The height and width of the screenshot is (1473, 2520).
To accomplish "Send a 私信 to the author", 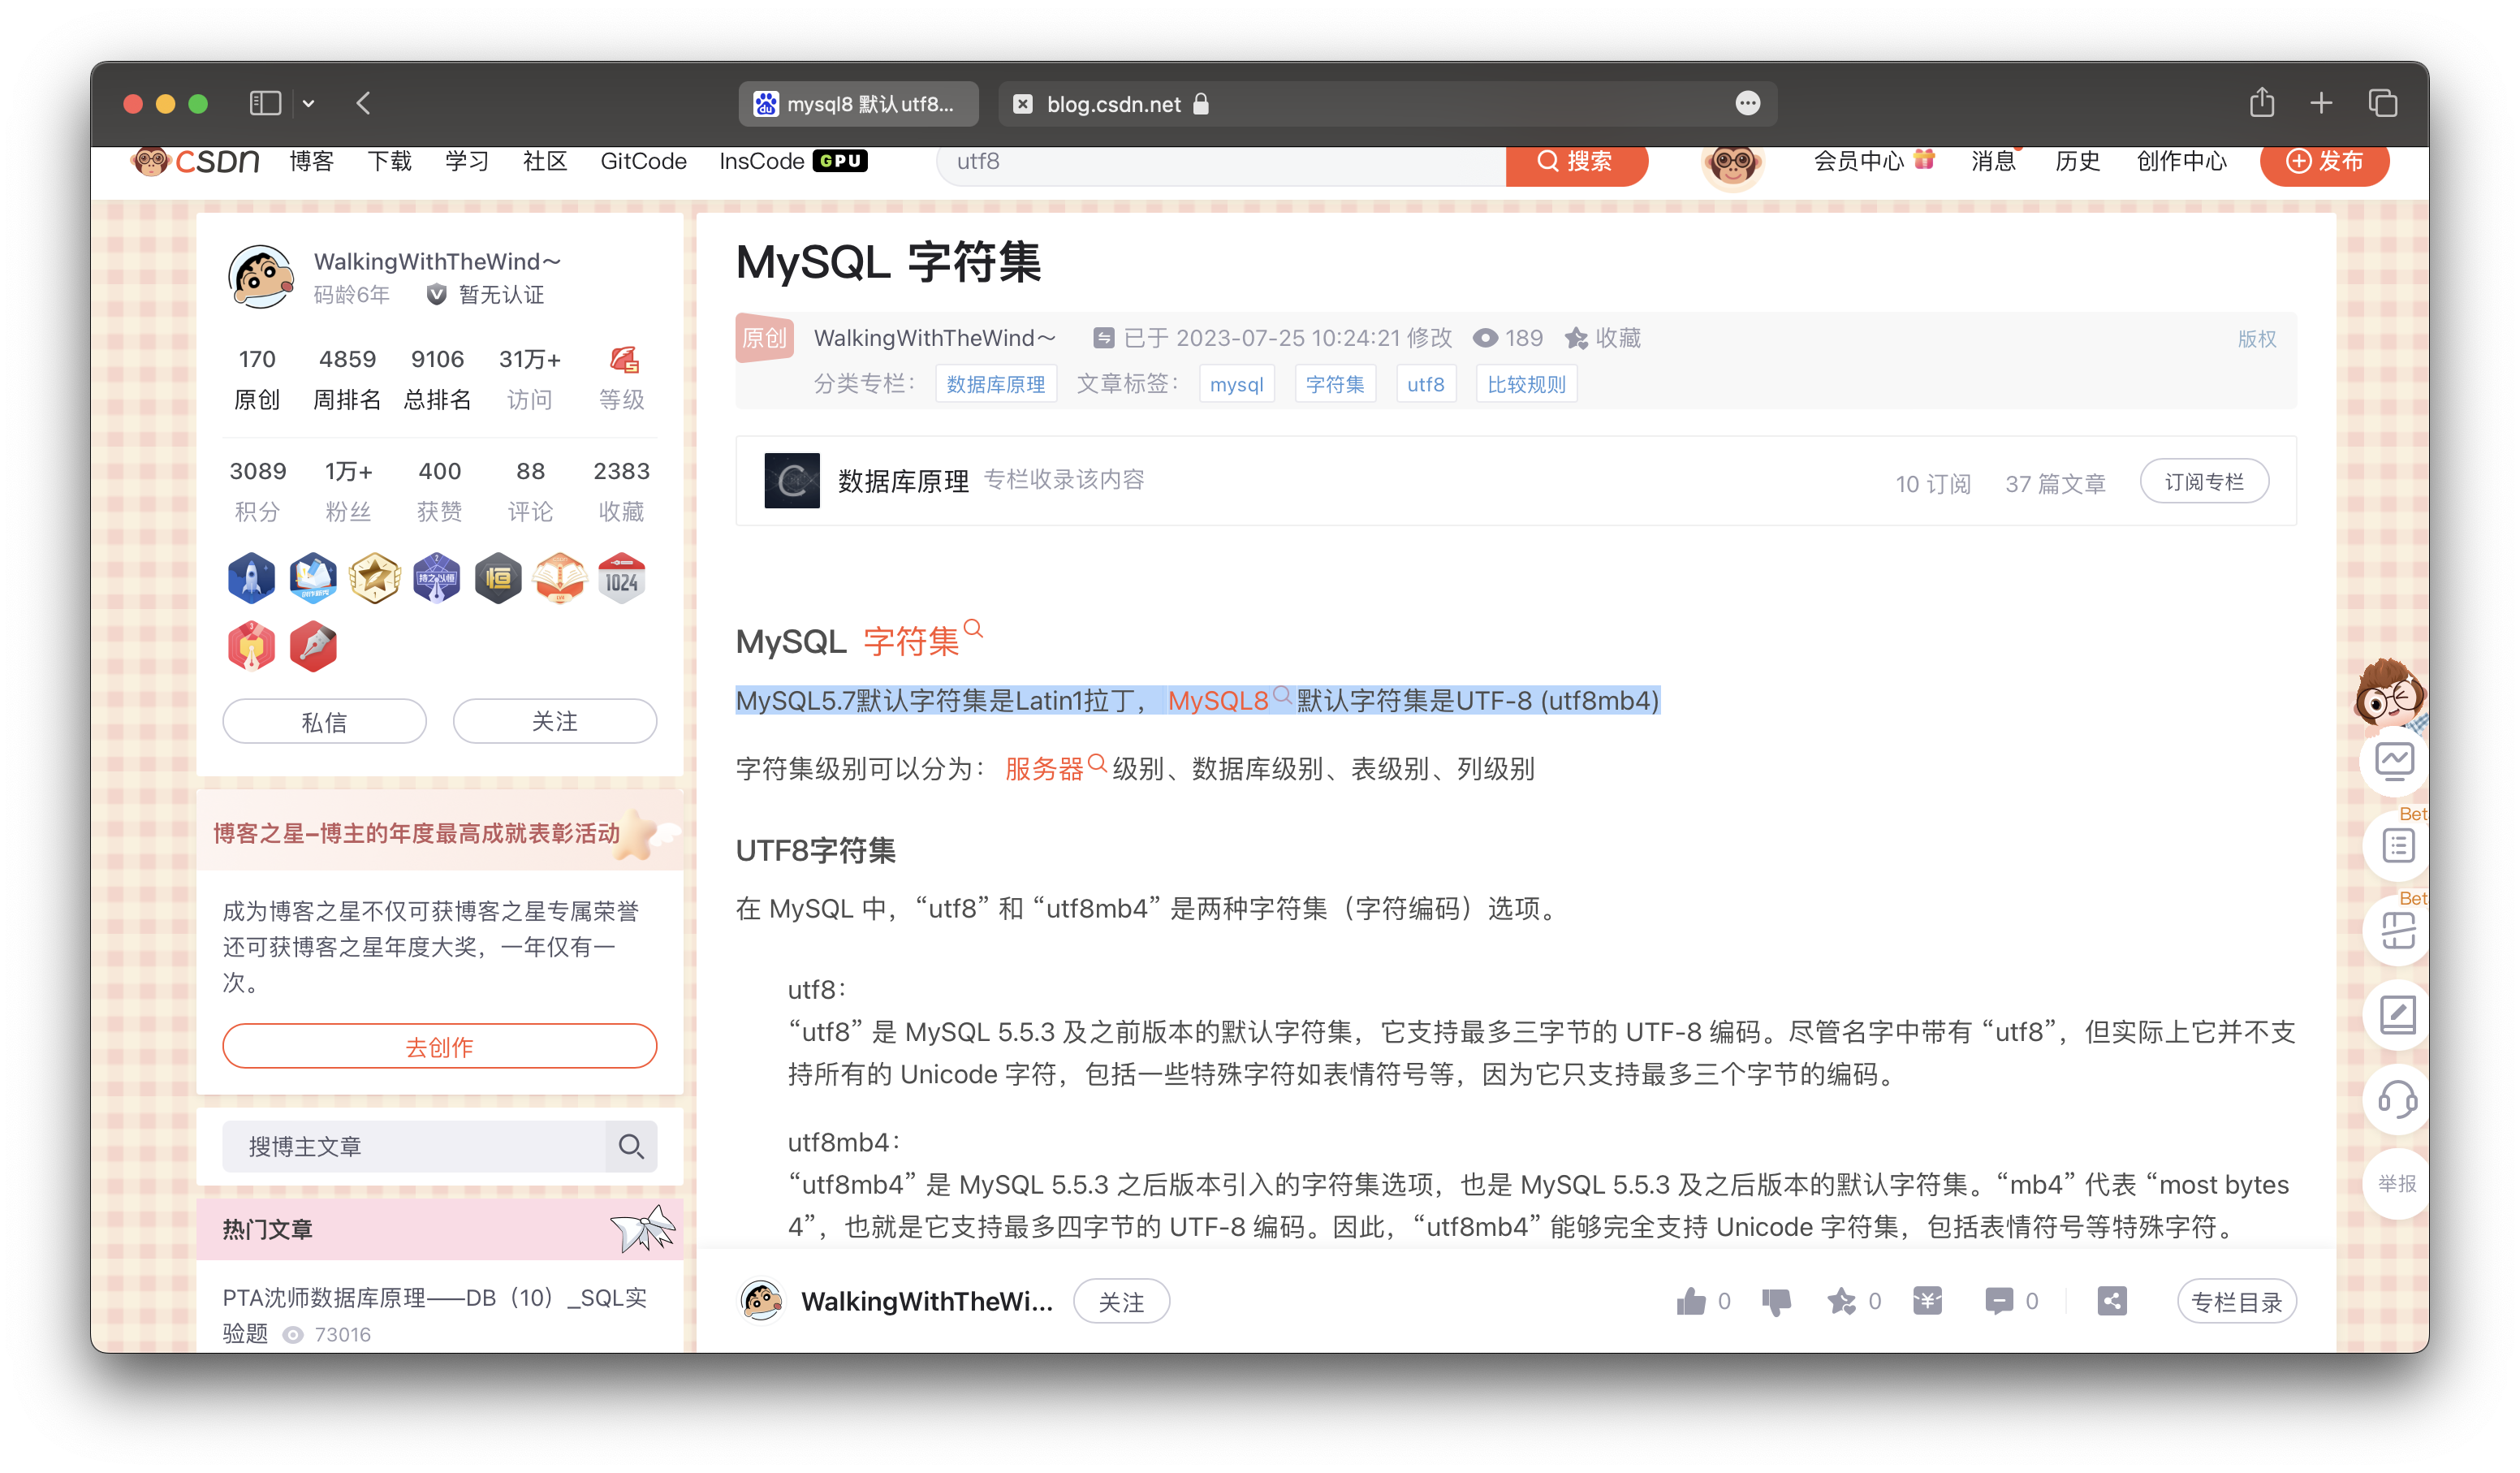I will (x=324, y=721).
